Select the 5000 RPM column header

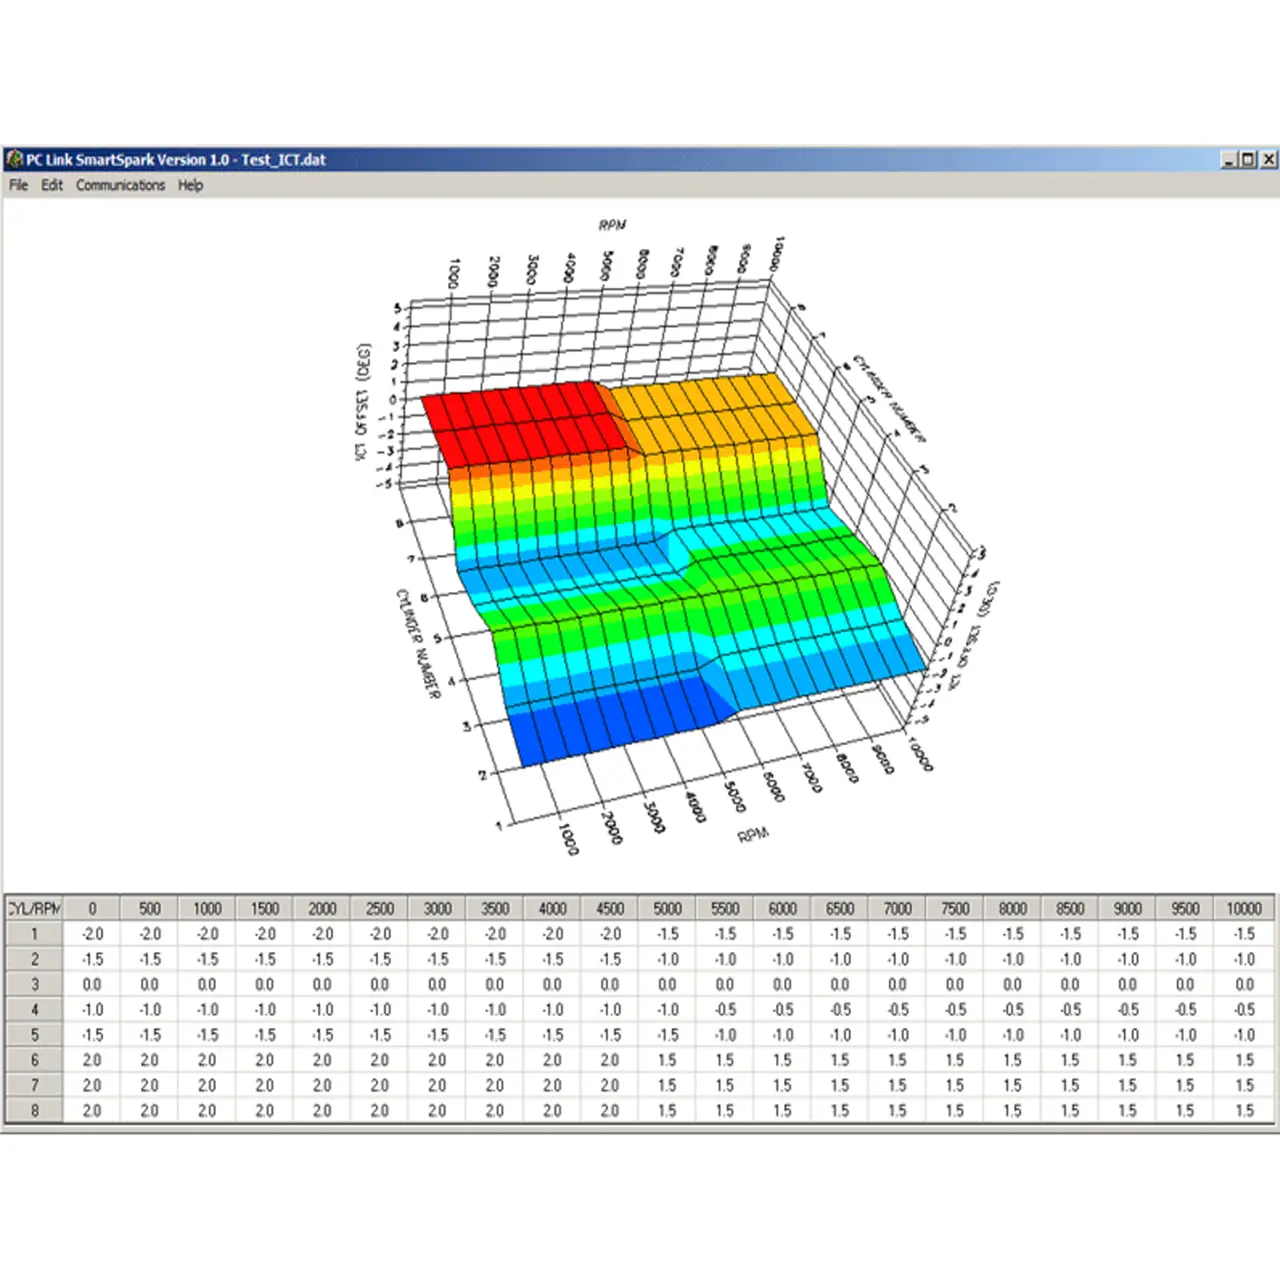point(667,908)
